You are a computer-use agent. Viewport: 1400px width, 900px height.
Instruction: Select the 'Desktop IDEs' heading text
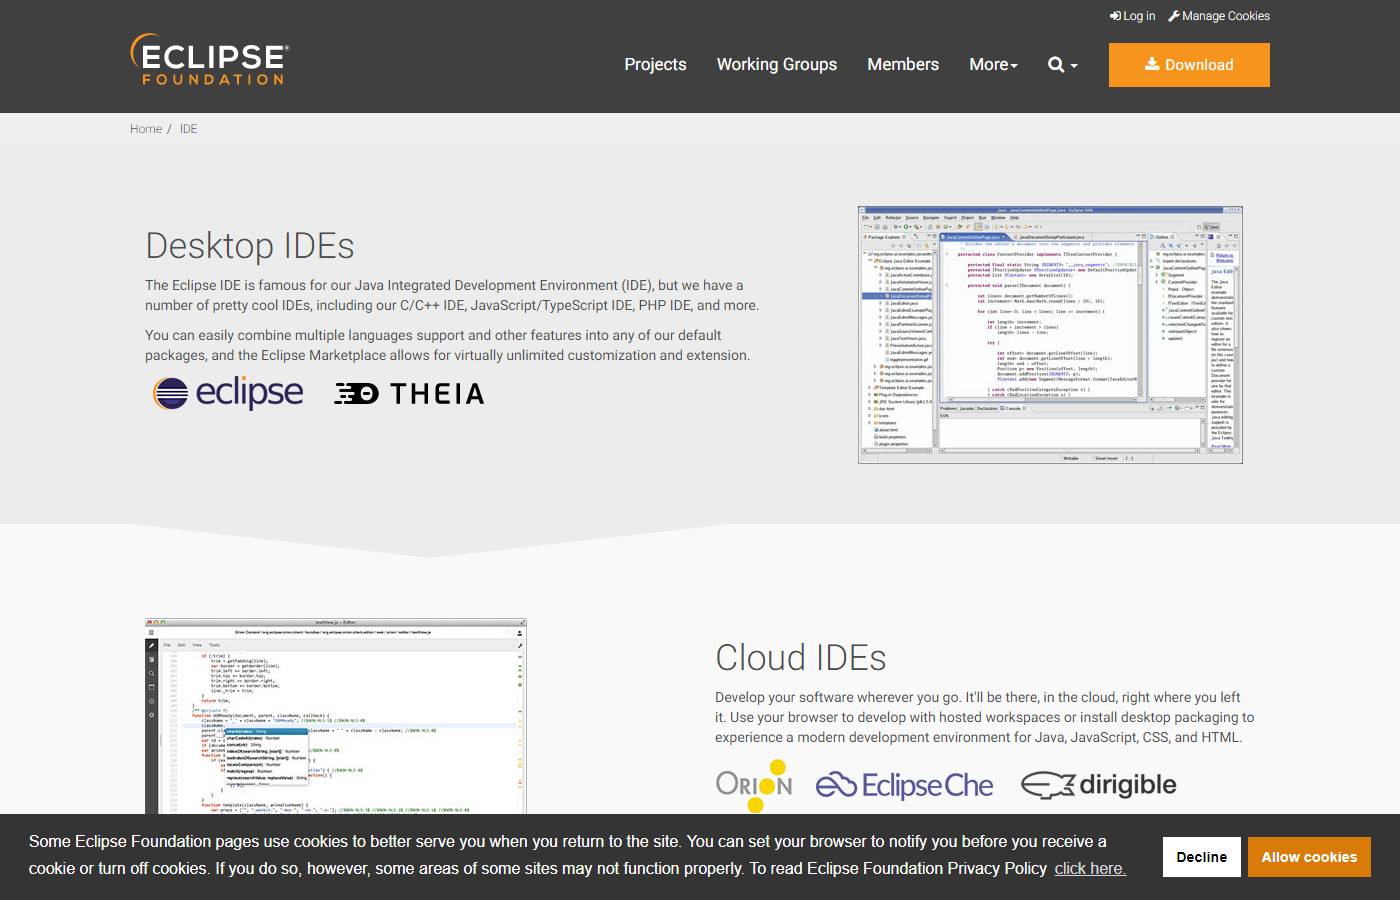[x=250, y=246]
